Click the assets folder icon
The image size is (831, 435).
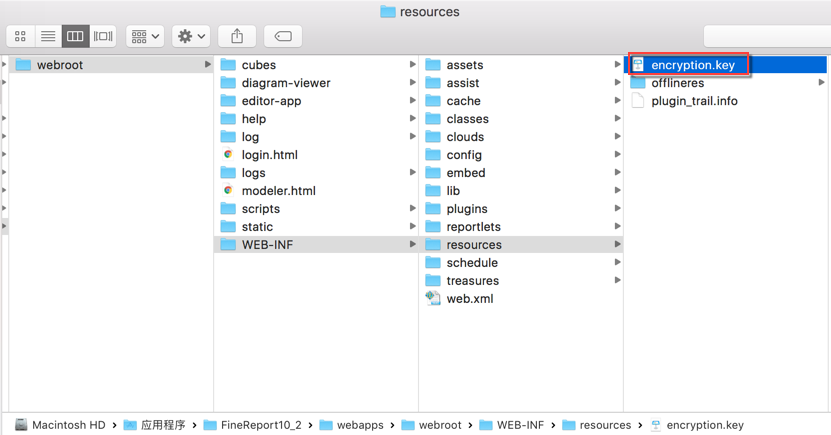433,65
